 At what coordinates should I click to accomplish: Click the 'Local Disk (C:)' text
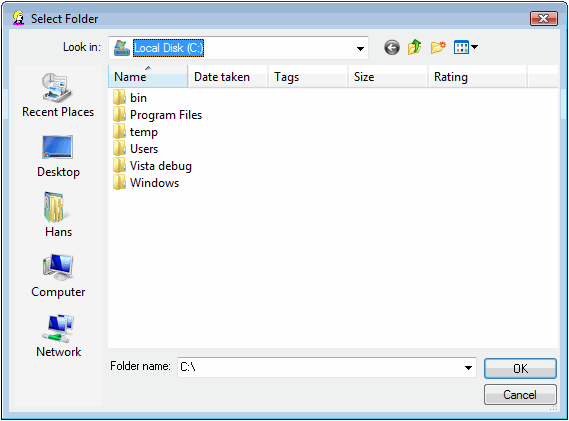click(168, 48)
